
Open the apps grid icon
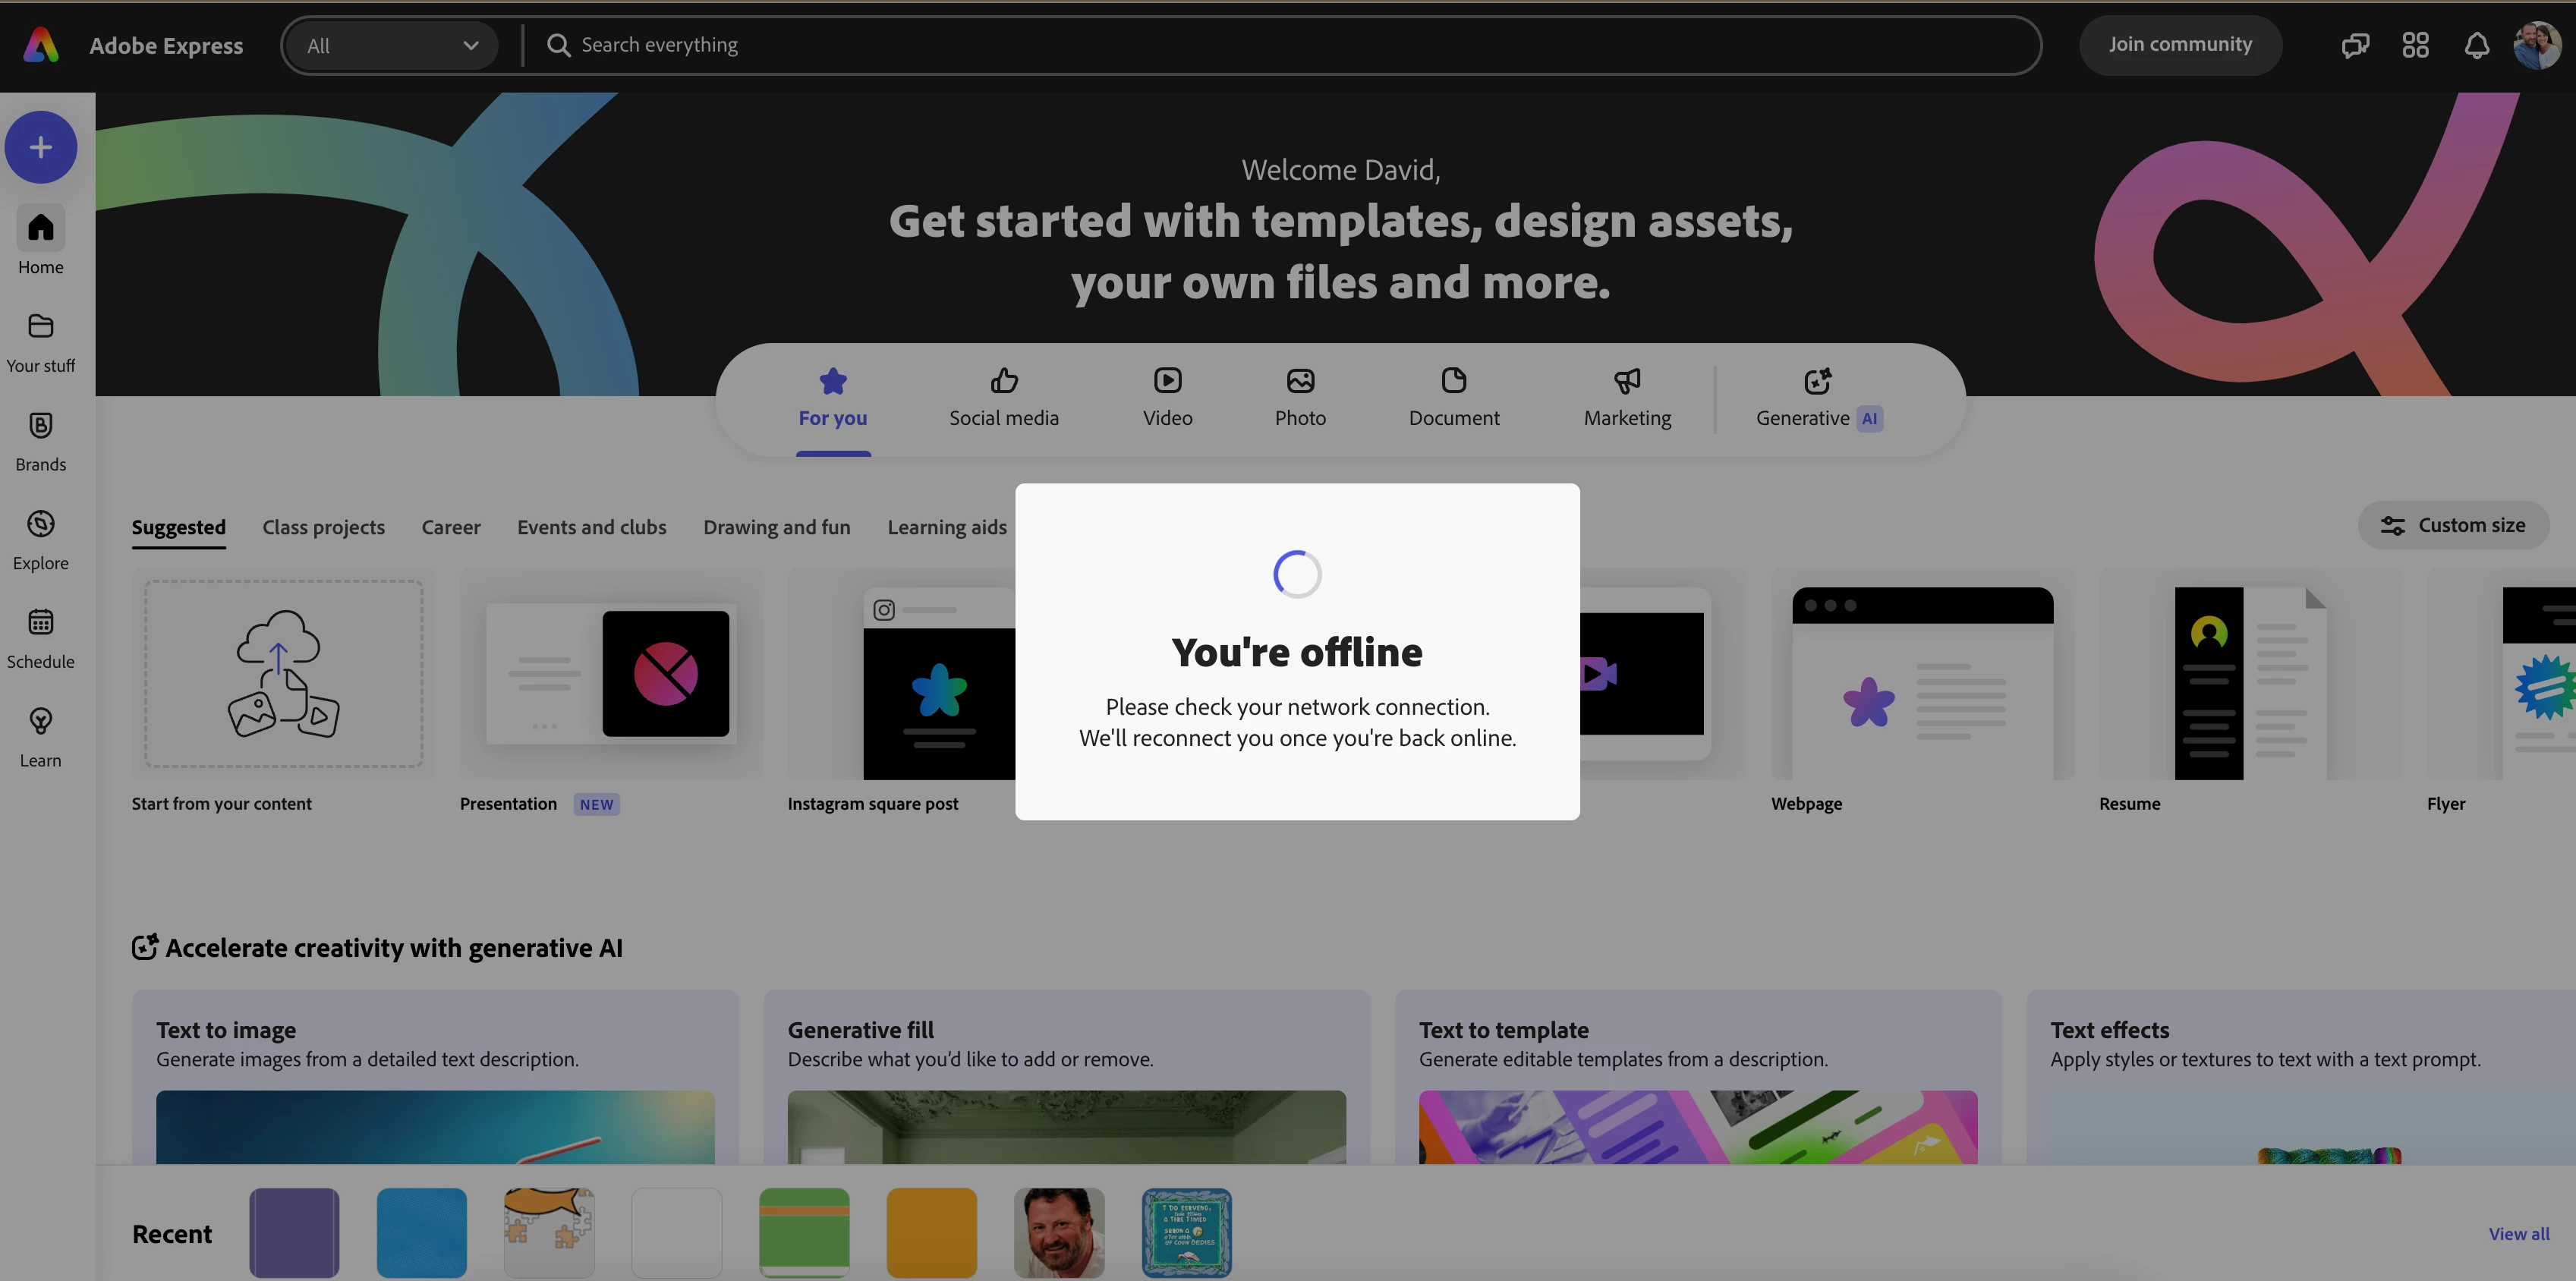point(2415,45)
